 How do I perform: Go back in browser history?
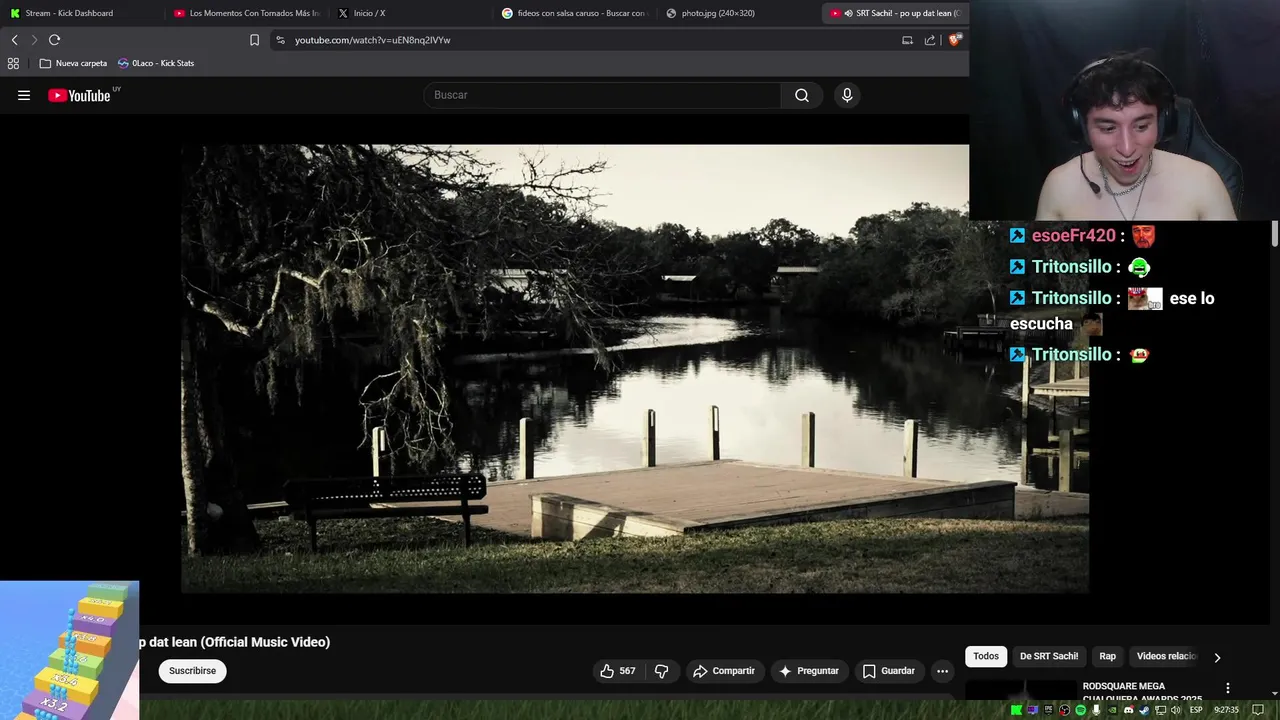click(14, 40)
